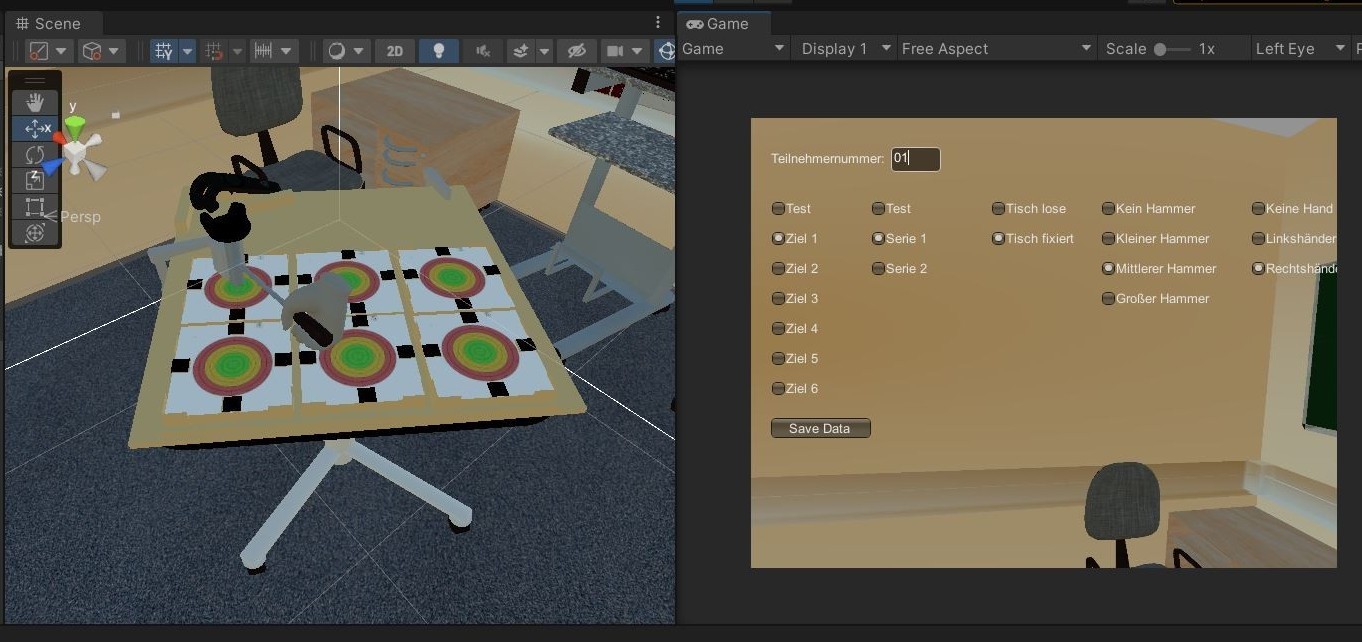Click the Teilnehmernummer input field

pyautogui.click(x=915, y=159)
